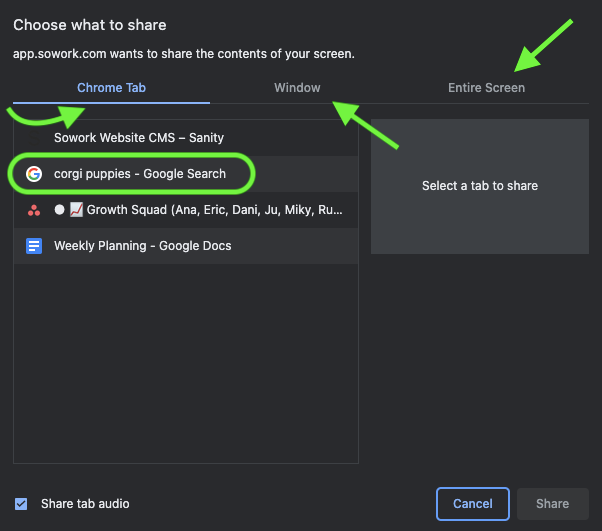
Task: Click the Share tab audio label
Action: pyautogui.click(x=85, y=504)
